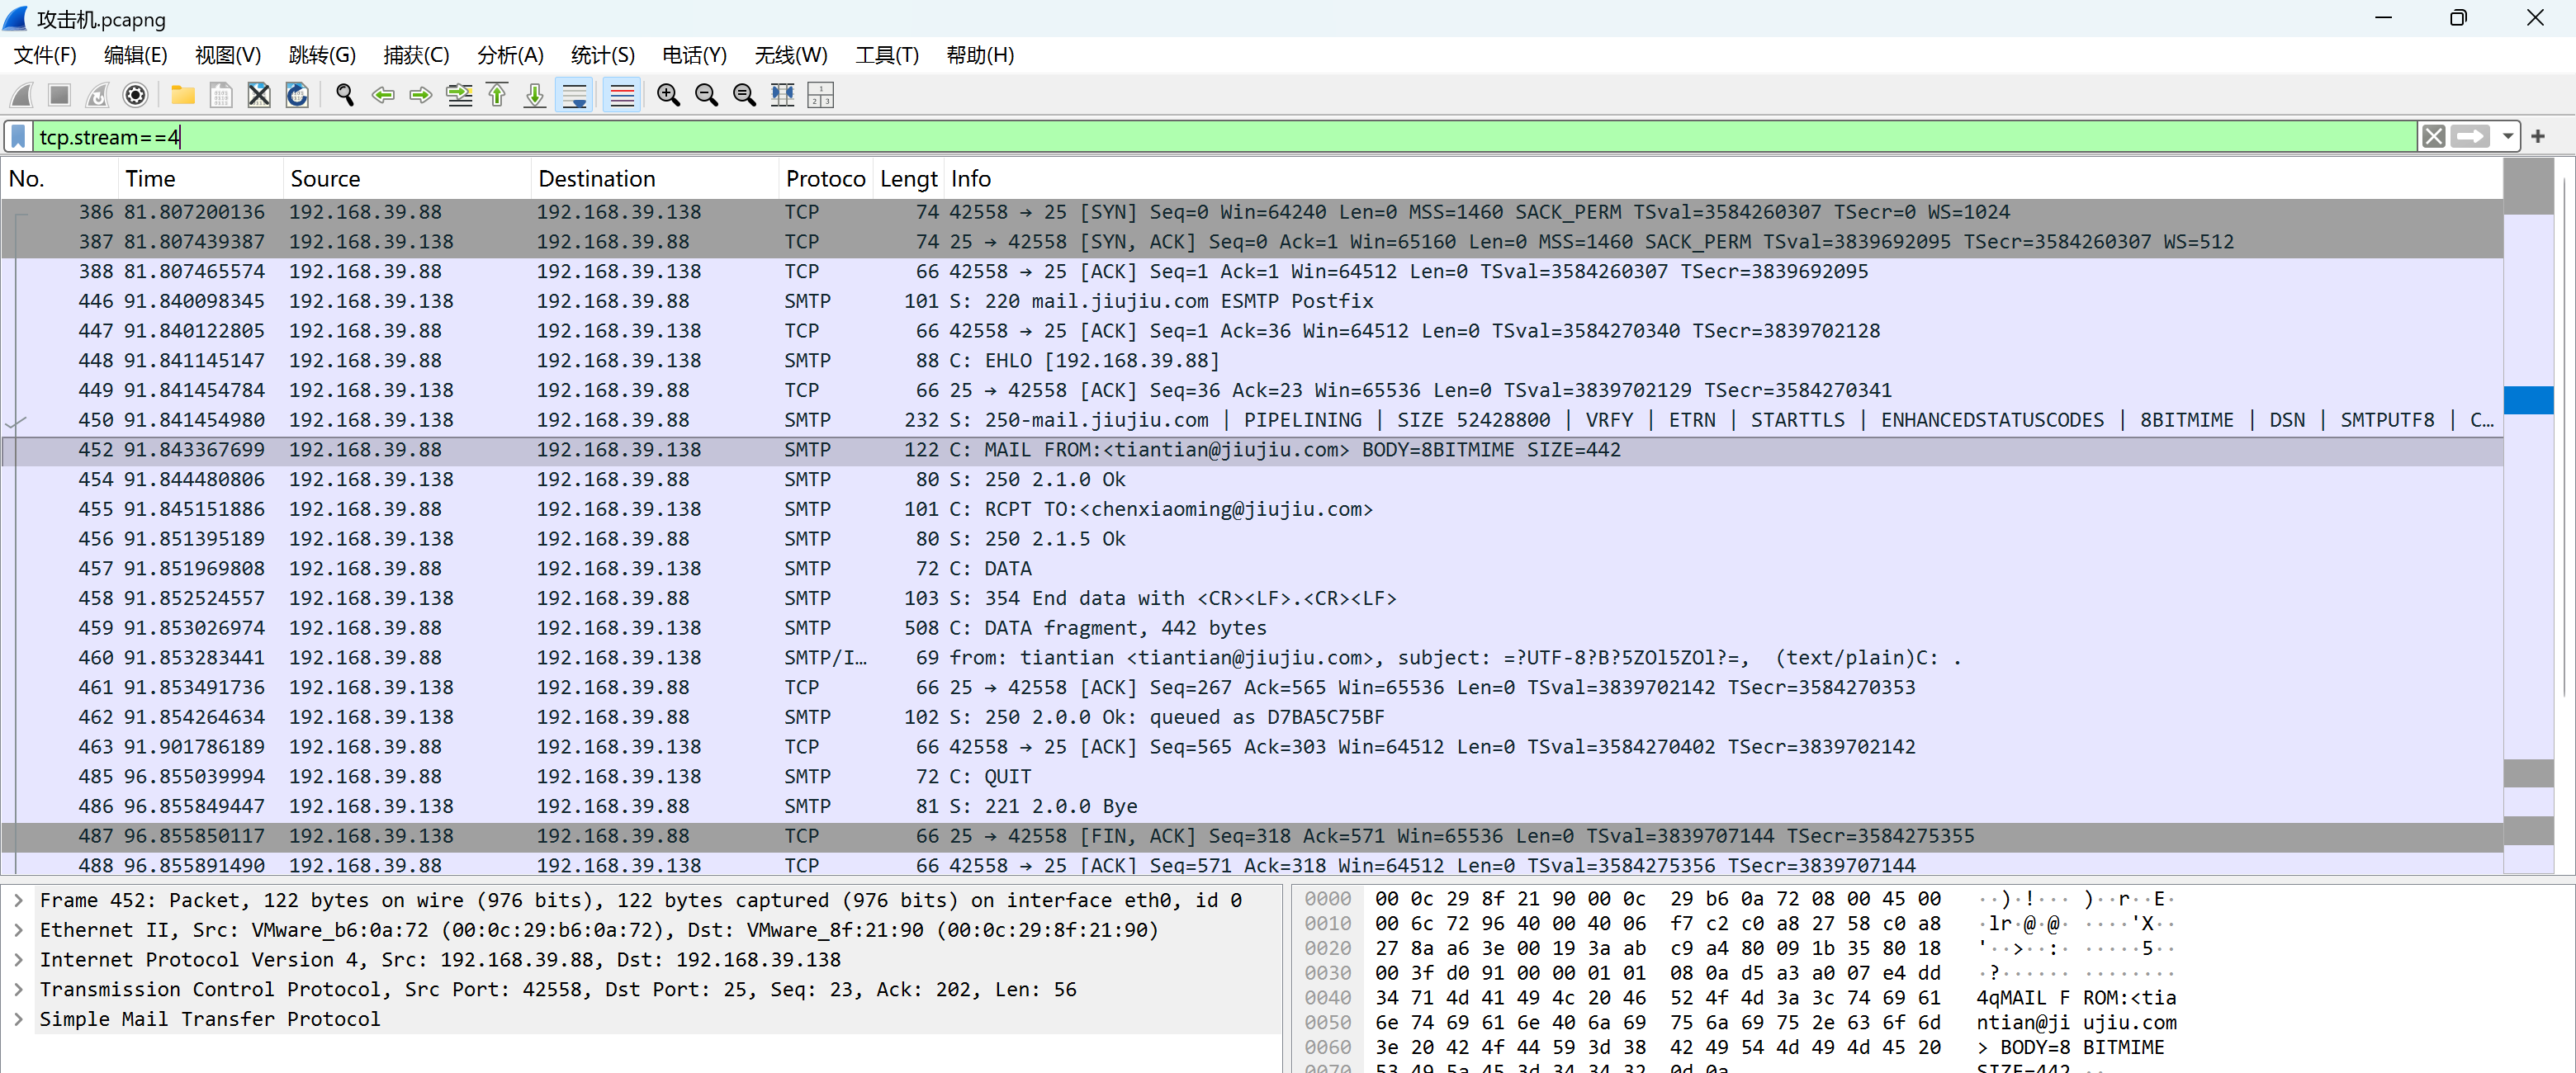Expand Transmission Control Protocol layer
Image resolution: width=2576 pixels, height=1073 pixels.
click(x=18, y=989)
